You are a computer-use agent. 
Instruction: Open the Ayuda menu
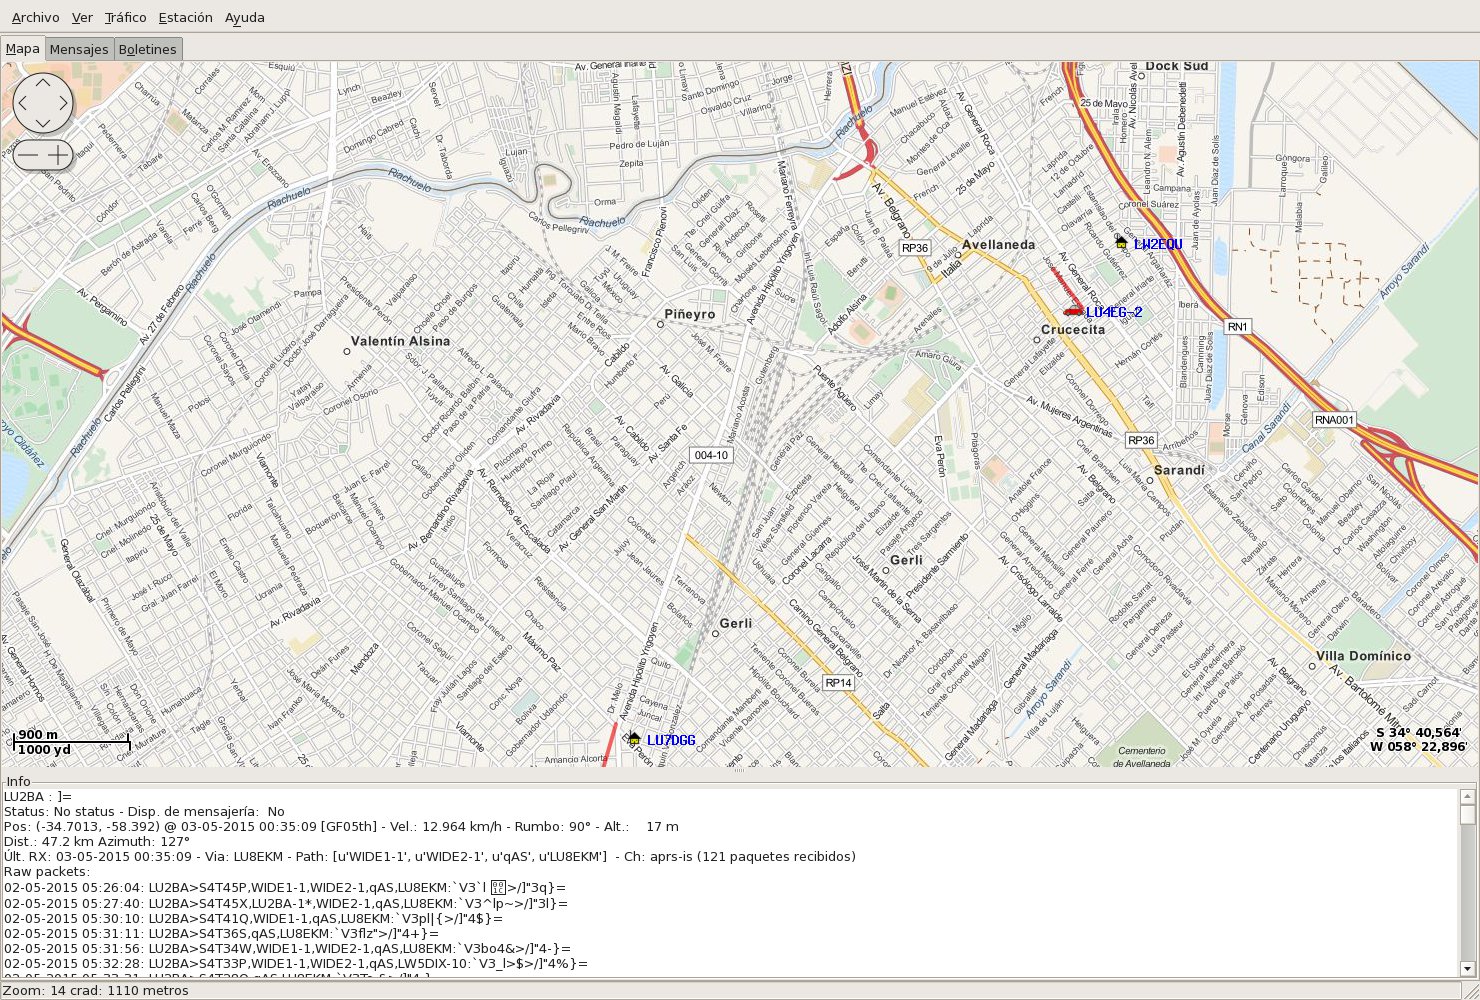click(x=244, y=17)
